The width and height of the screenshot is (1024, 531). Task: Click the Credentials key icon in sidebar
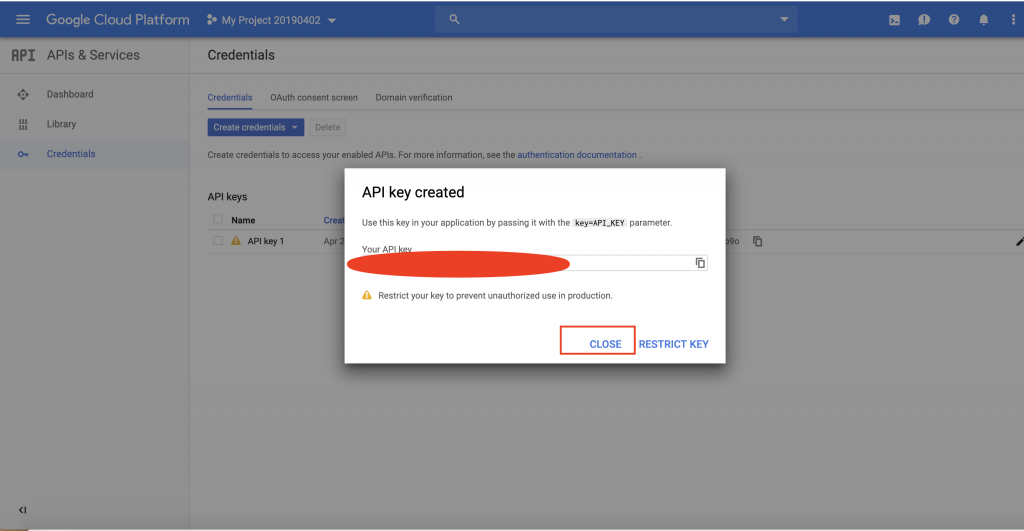(23, 154)
